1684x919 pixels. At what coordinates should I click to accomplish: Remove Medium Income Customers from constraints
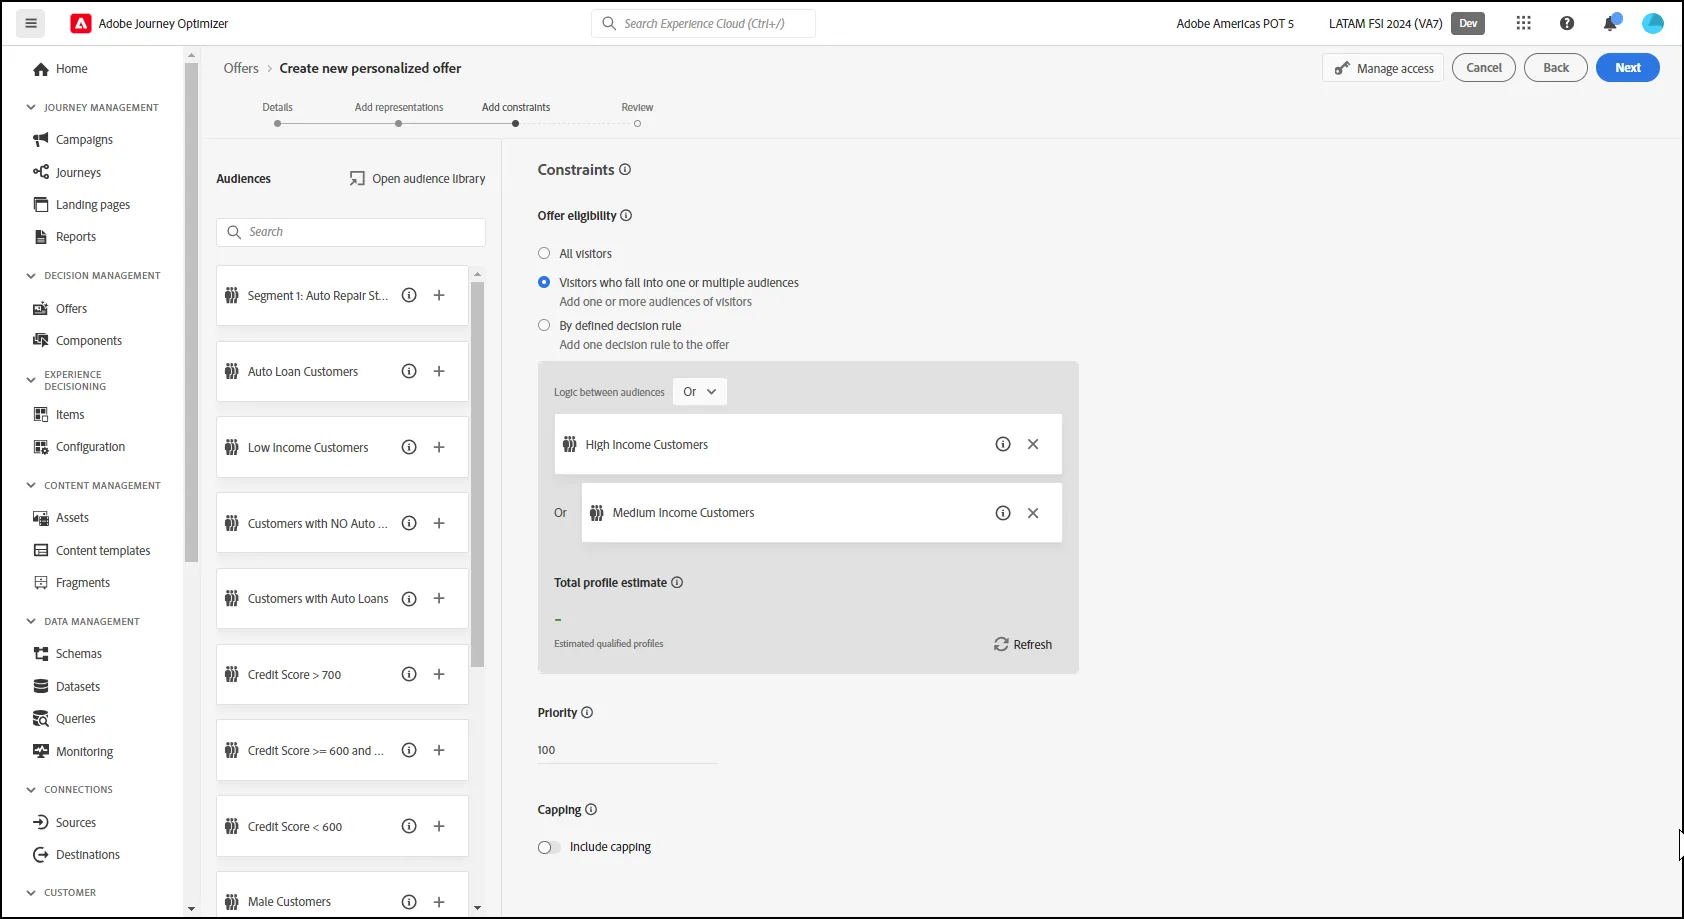1033,513
